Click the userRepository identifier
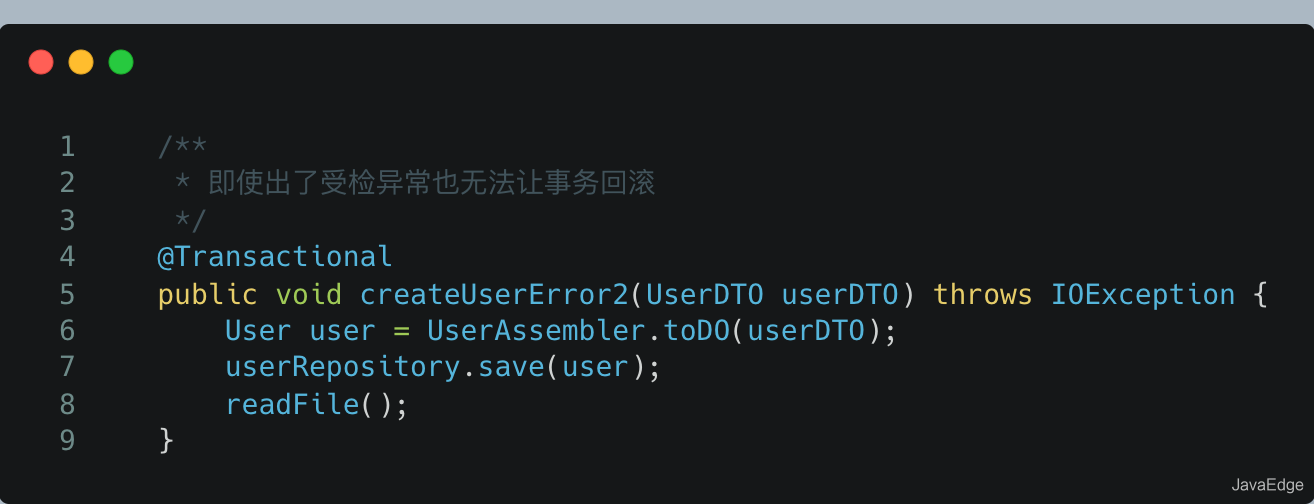The height and width of the screenshot is (504, 1314). tap(342, 367)
